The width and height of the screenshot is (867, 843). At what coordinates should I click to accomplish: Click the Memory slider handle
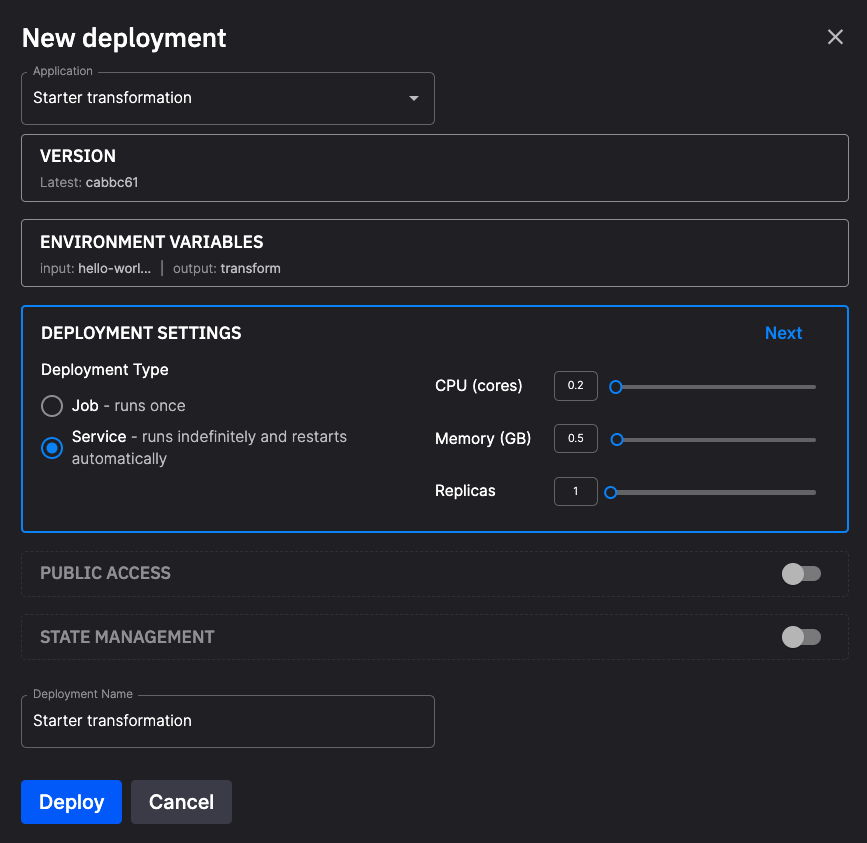(617, 439)
